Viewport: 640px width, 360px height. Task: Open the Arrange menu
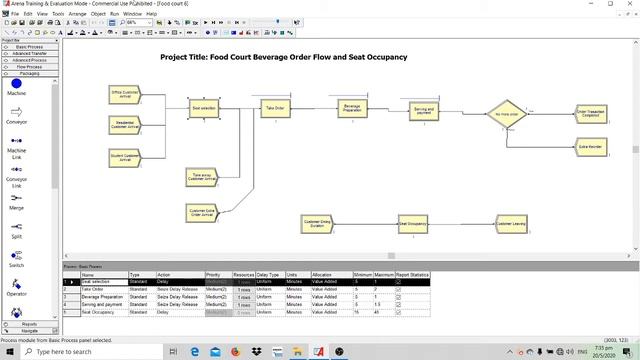(77, 13)
